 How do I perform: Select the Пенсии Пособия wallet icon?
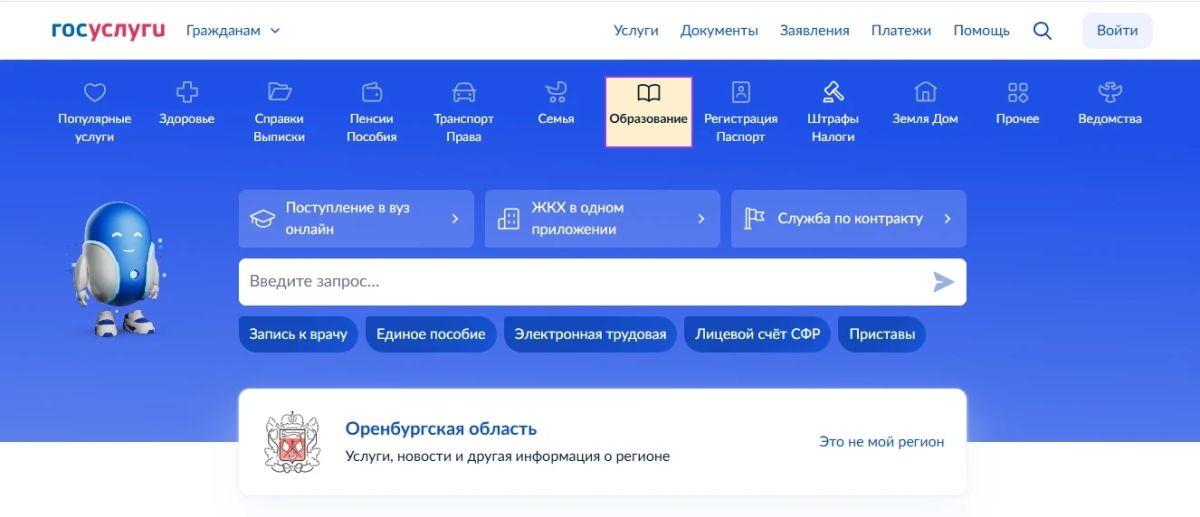(x=371, y=92)
